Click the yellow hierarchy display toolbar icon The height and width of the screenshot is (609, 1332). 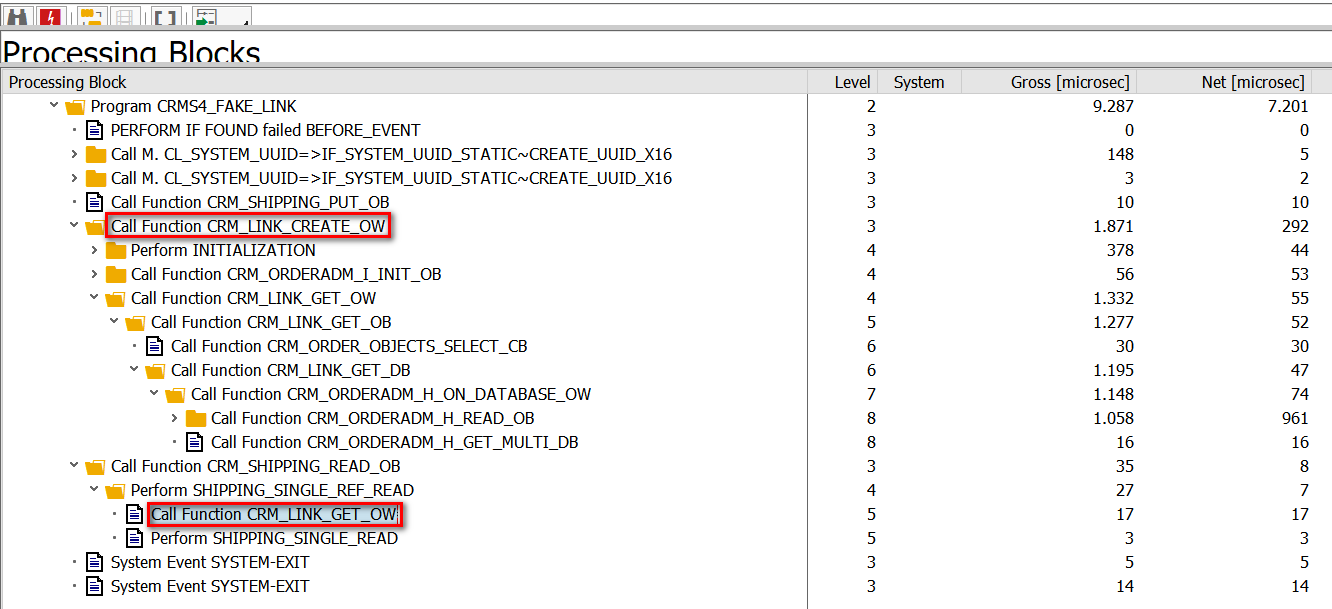[91, 16]
